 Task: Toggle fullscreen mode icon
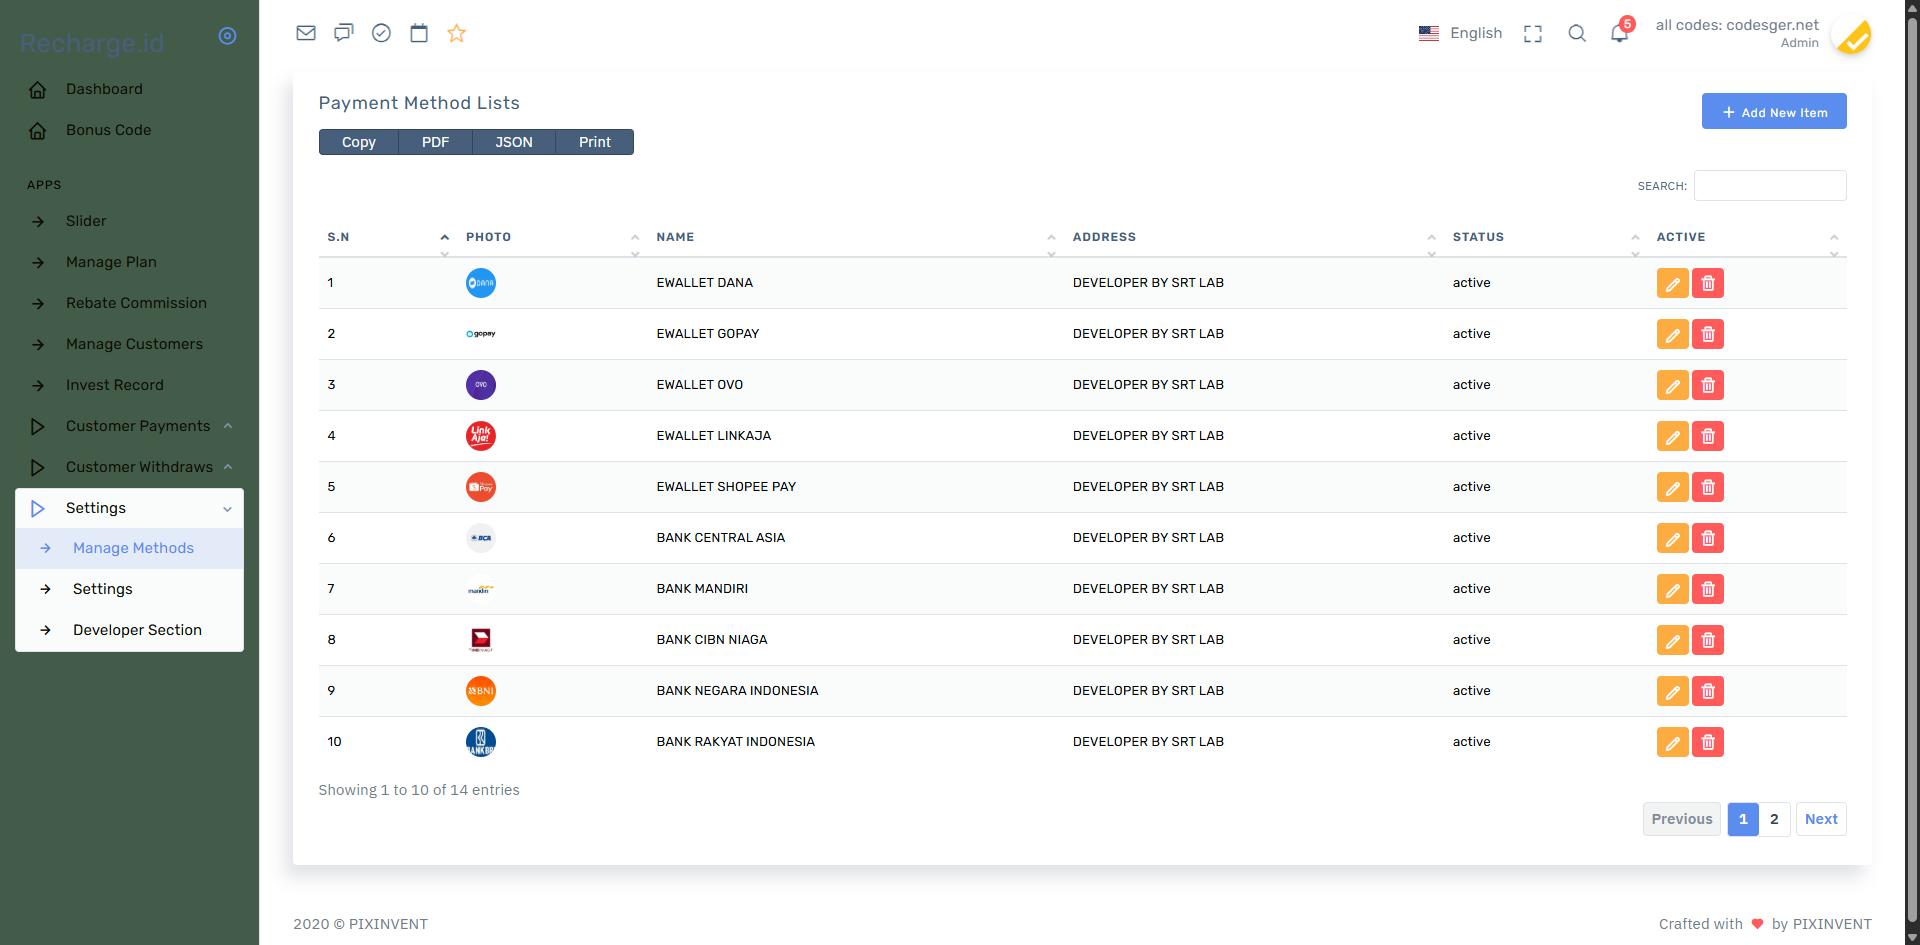coord(1533,33)
